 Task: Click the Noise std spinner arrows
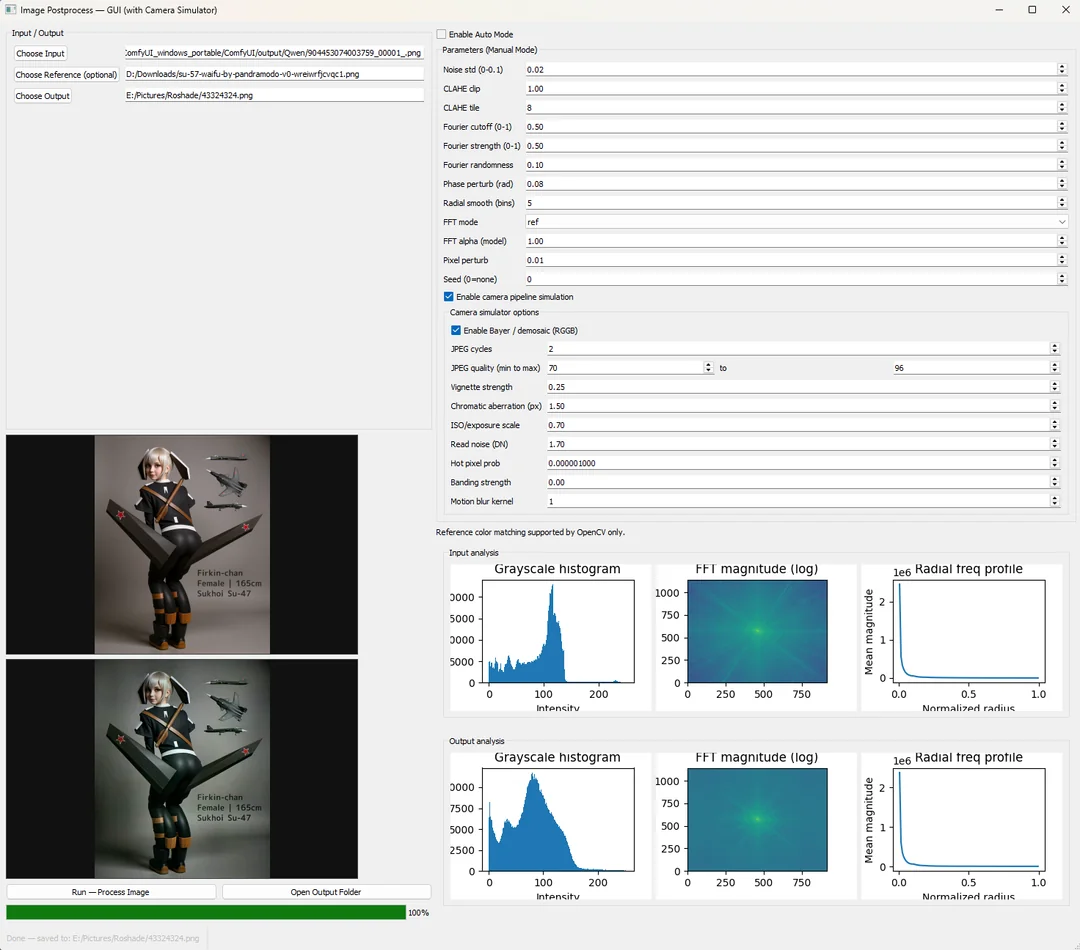pos(1061,70)
